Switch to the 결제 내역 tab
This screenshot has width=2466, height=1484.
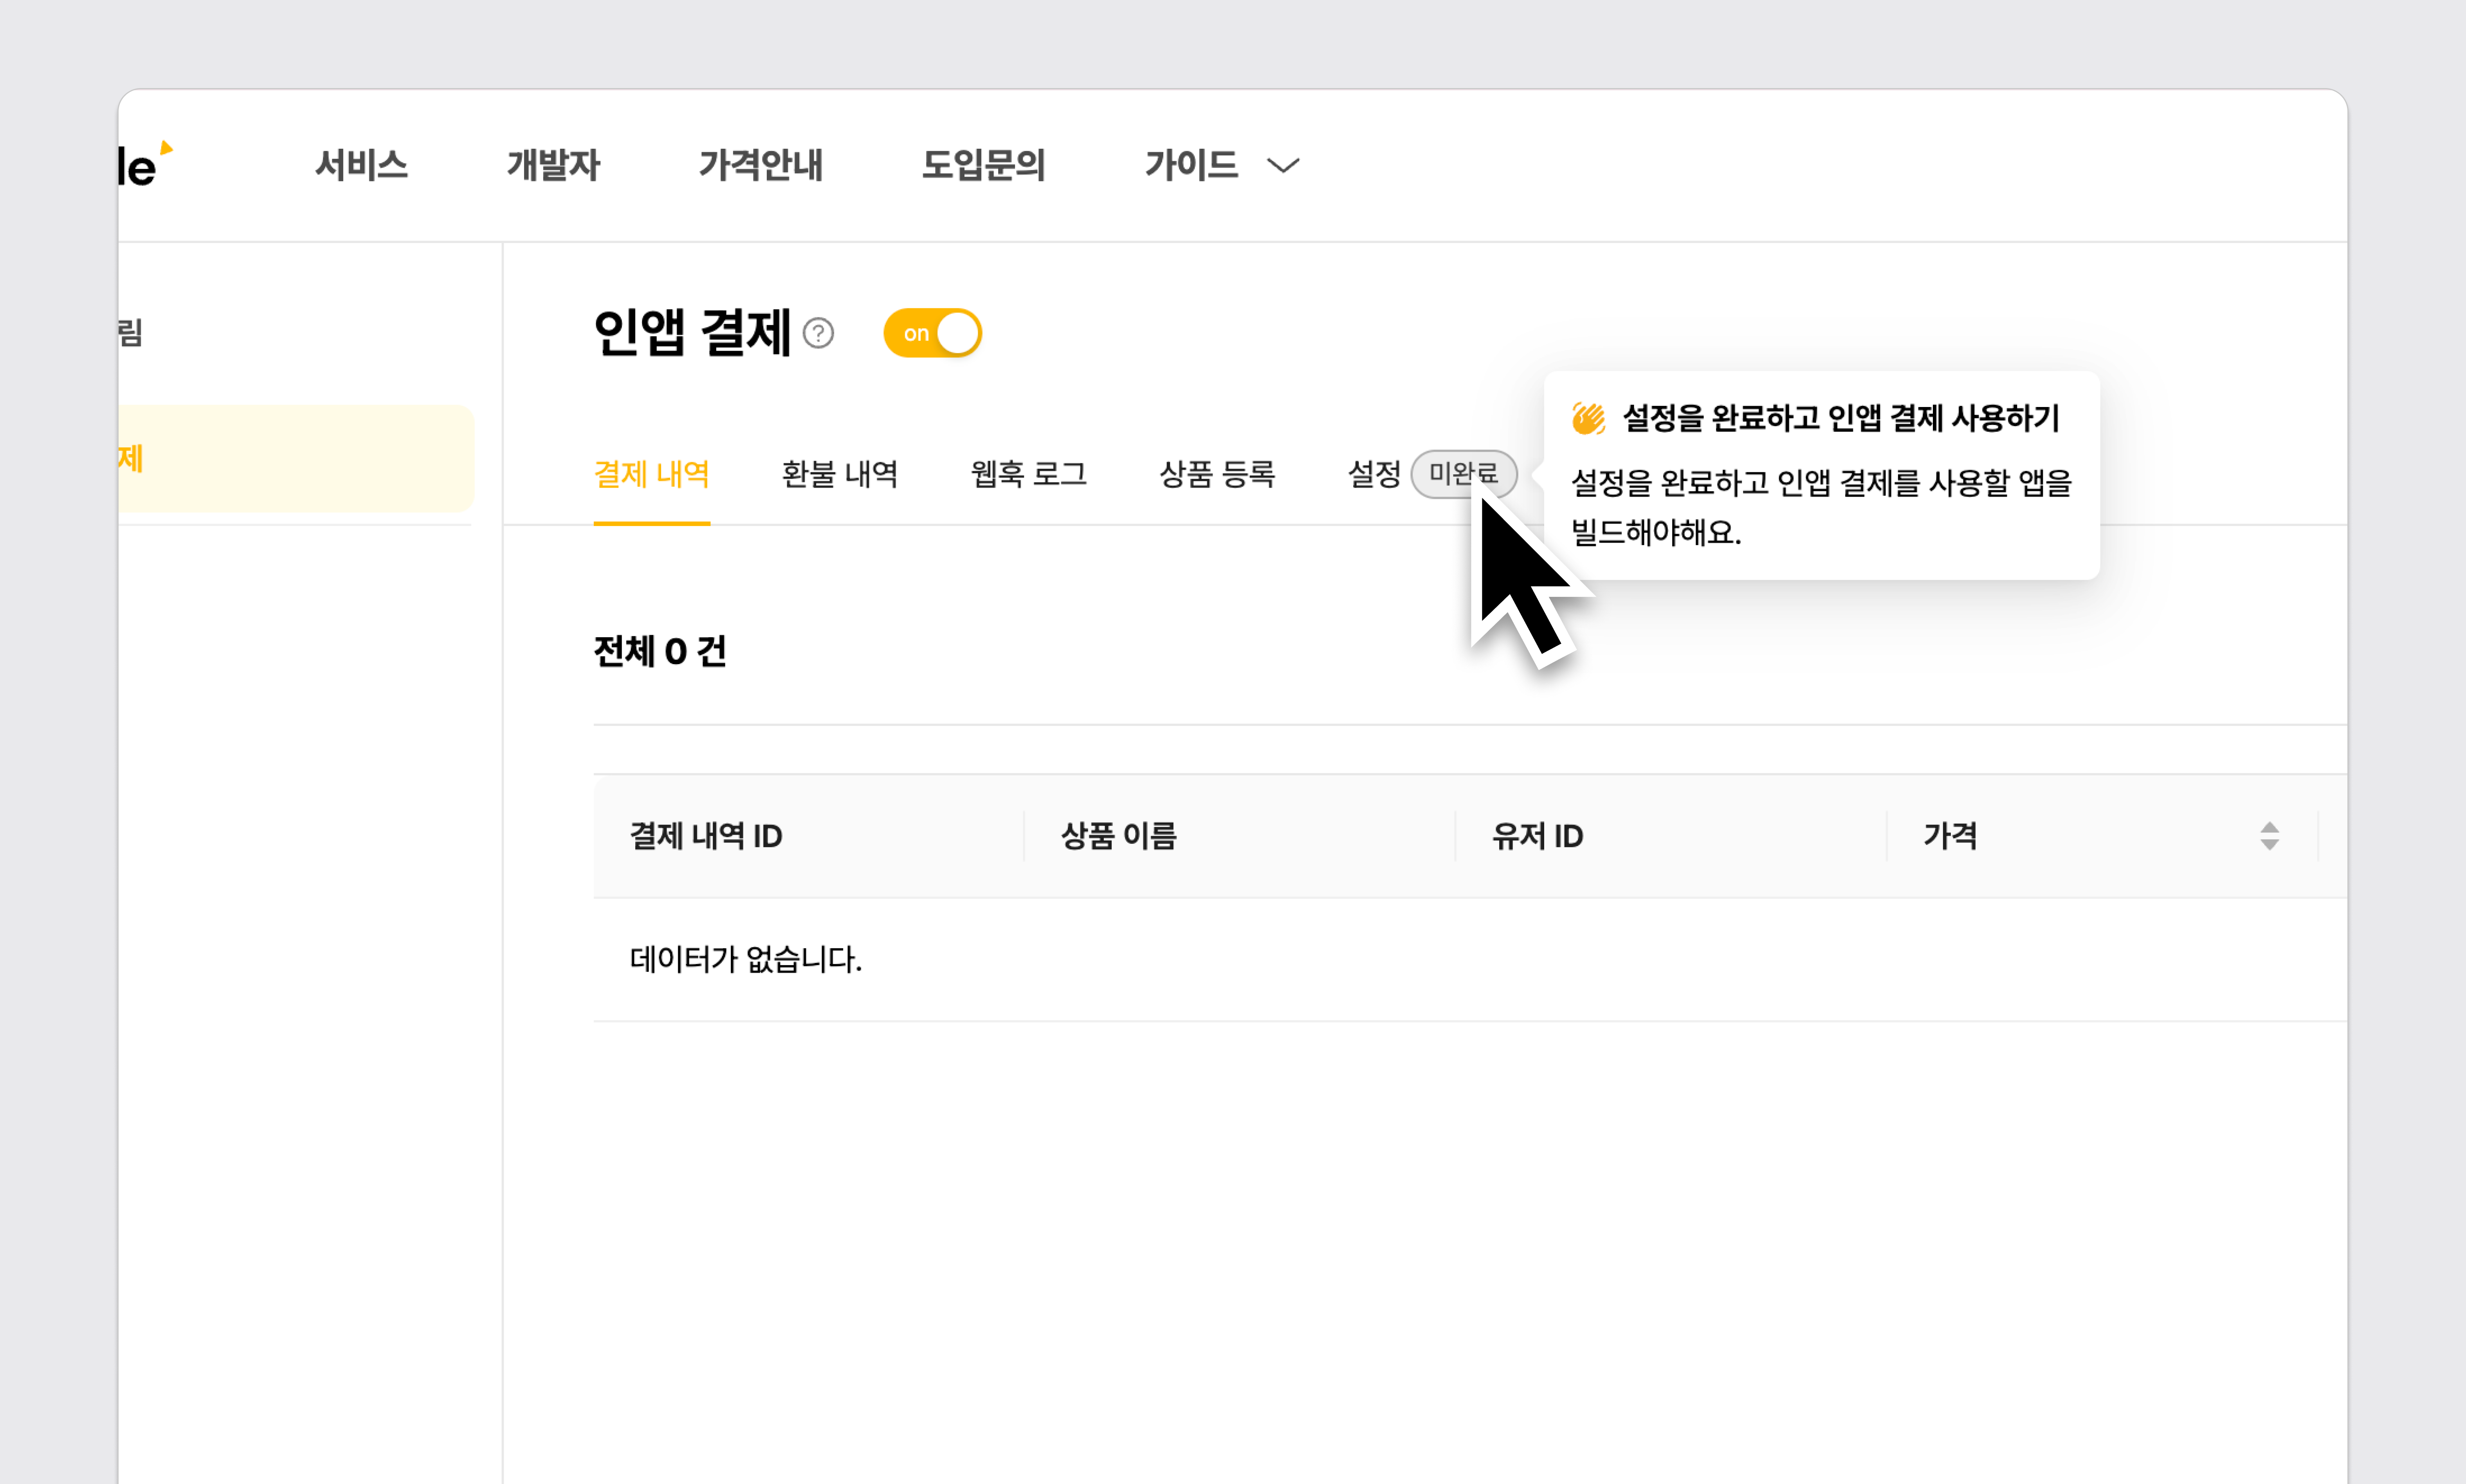(x=651, y=474)
